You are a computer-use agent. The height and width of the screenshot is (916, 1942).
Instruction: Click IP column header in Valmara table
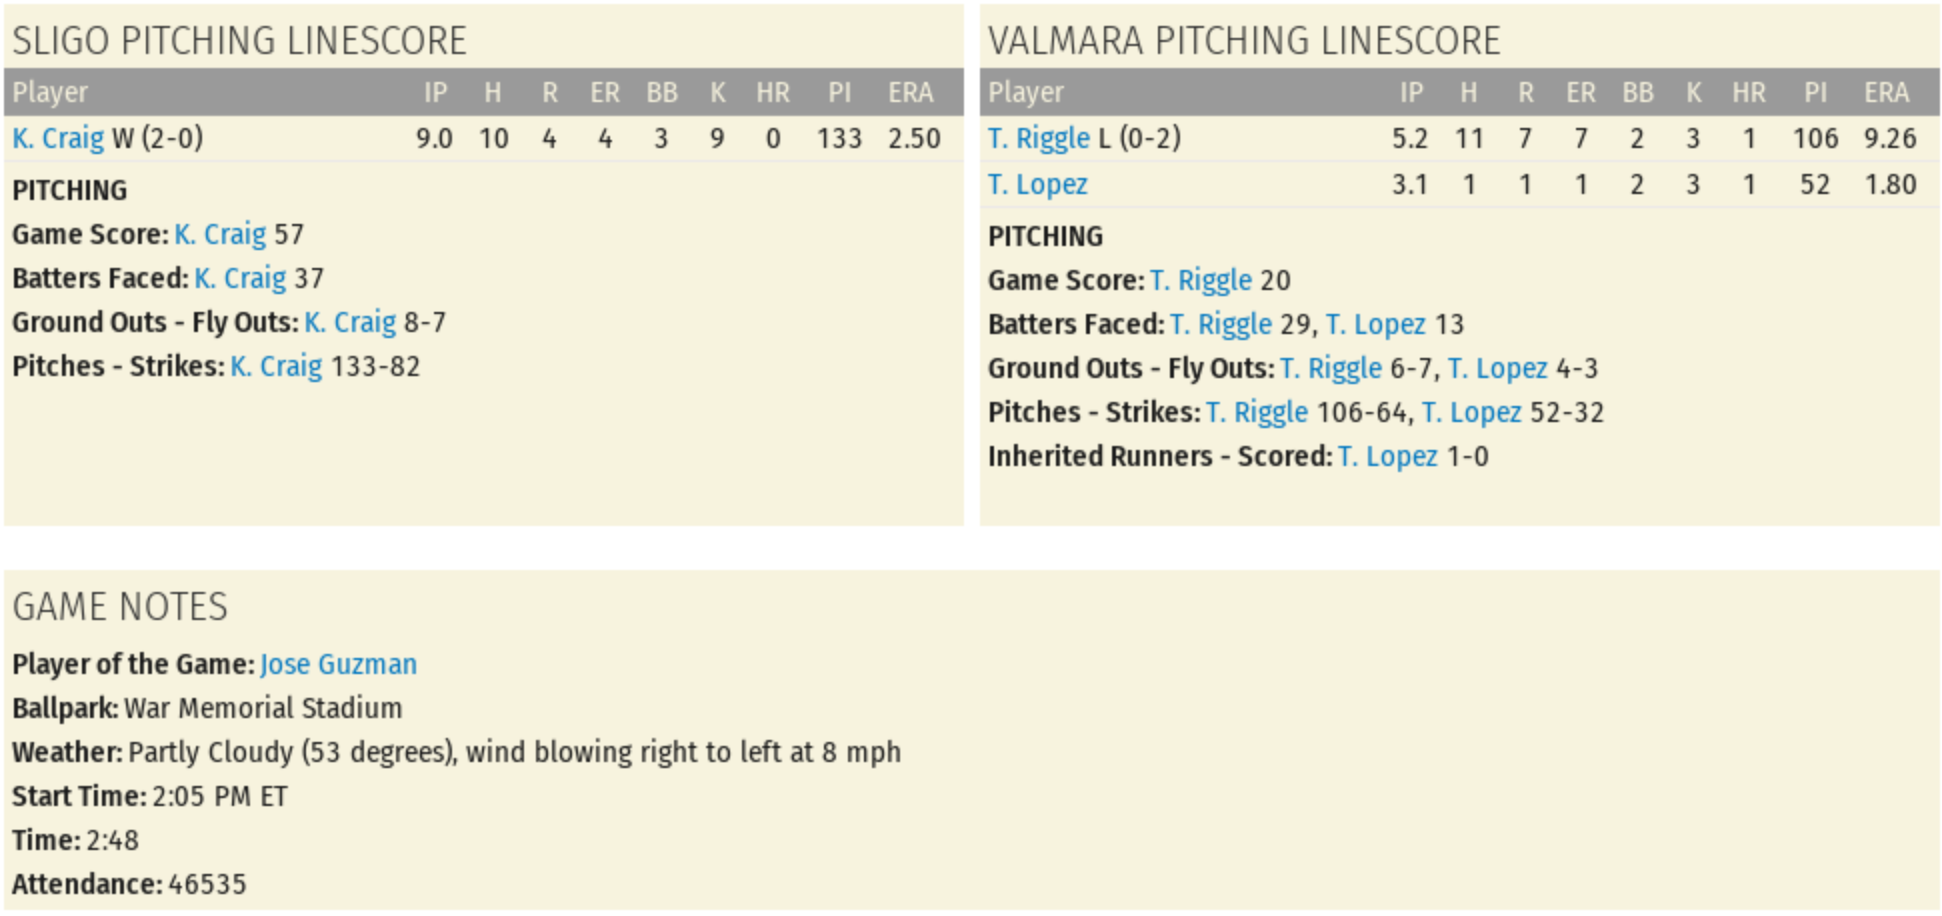point(1410,93)
